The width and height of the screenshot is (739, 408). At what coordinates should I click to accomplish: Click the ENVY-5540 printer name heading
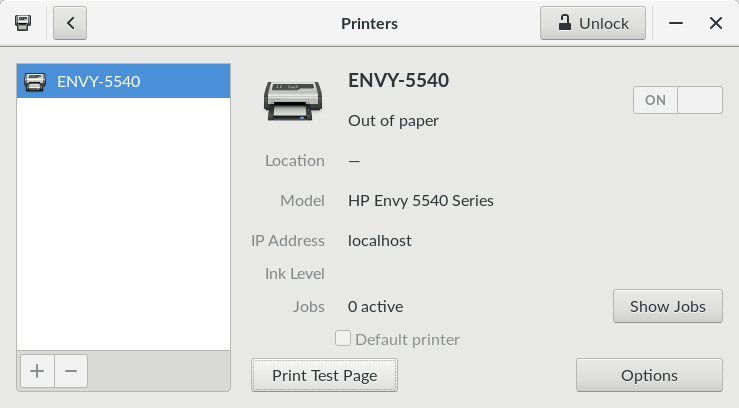click(x=398, y=80)
